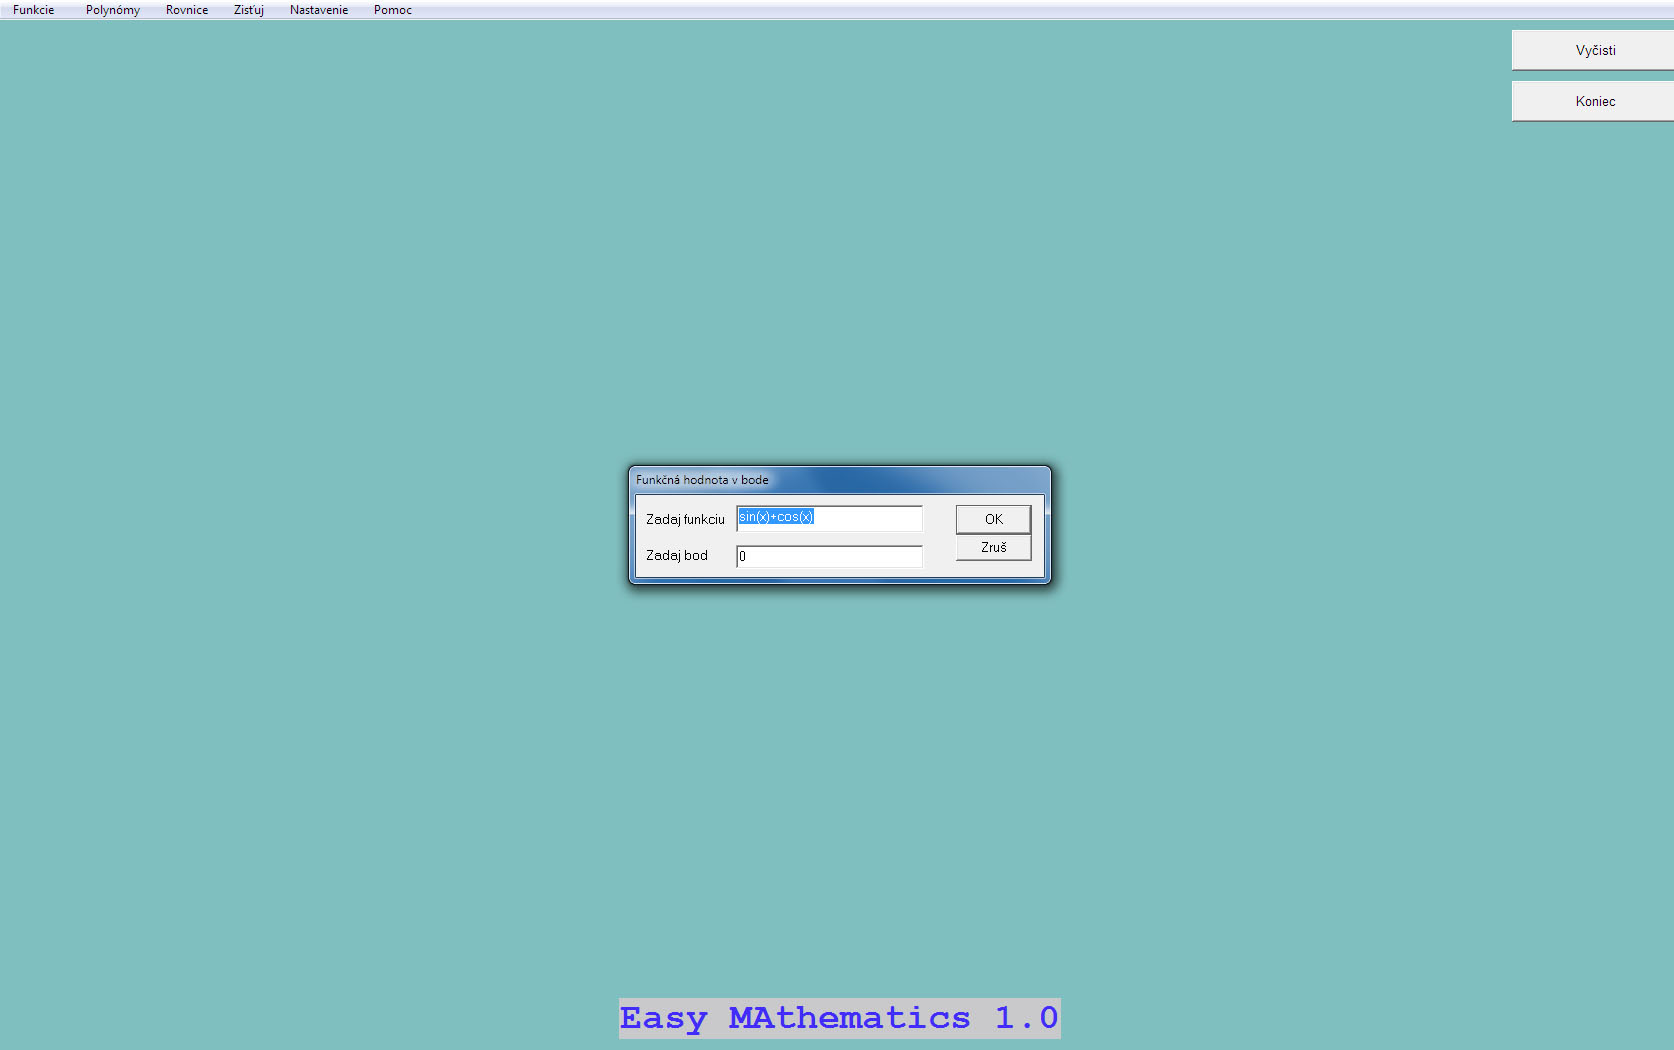Focus the Zadaj bod input field
The width and height of the screenshot is (1674, 1050).
(x=830, y=557)
